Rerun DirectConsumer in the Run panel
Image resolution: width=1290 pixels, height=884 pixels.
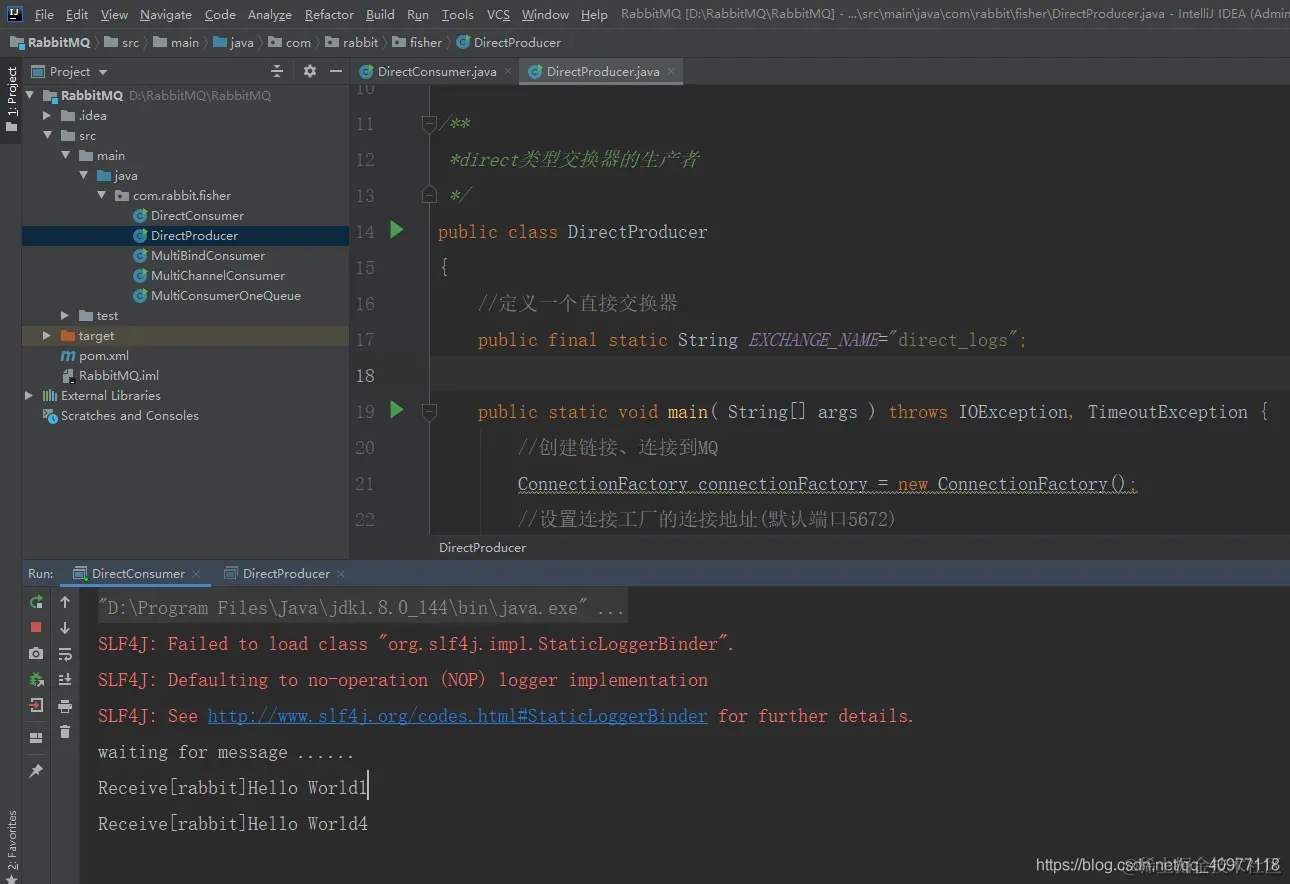(36, 602)
